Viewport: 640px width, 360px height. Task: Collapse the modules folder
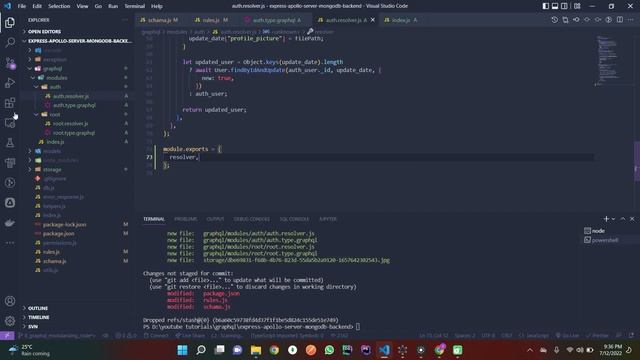click(x=76, y=78)
